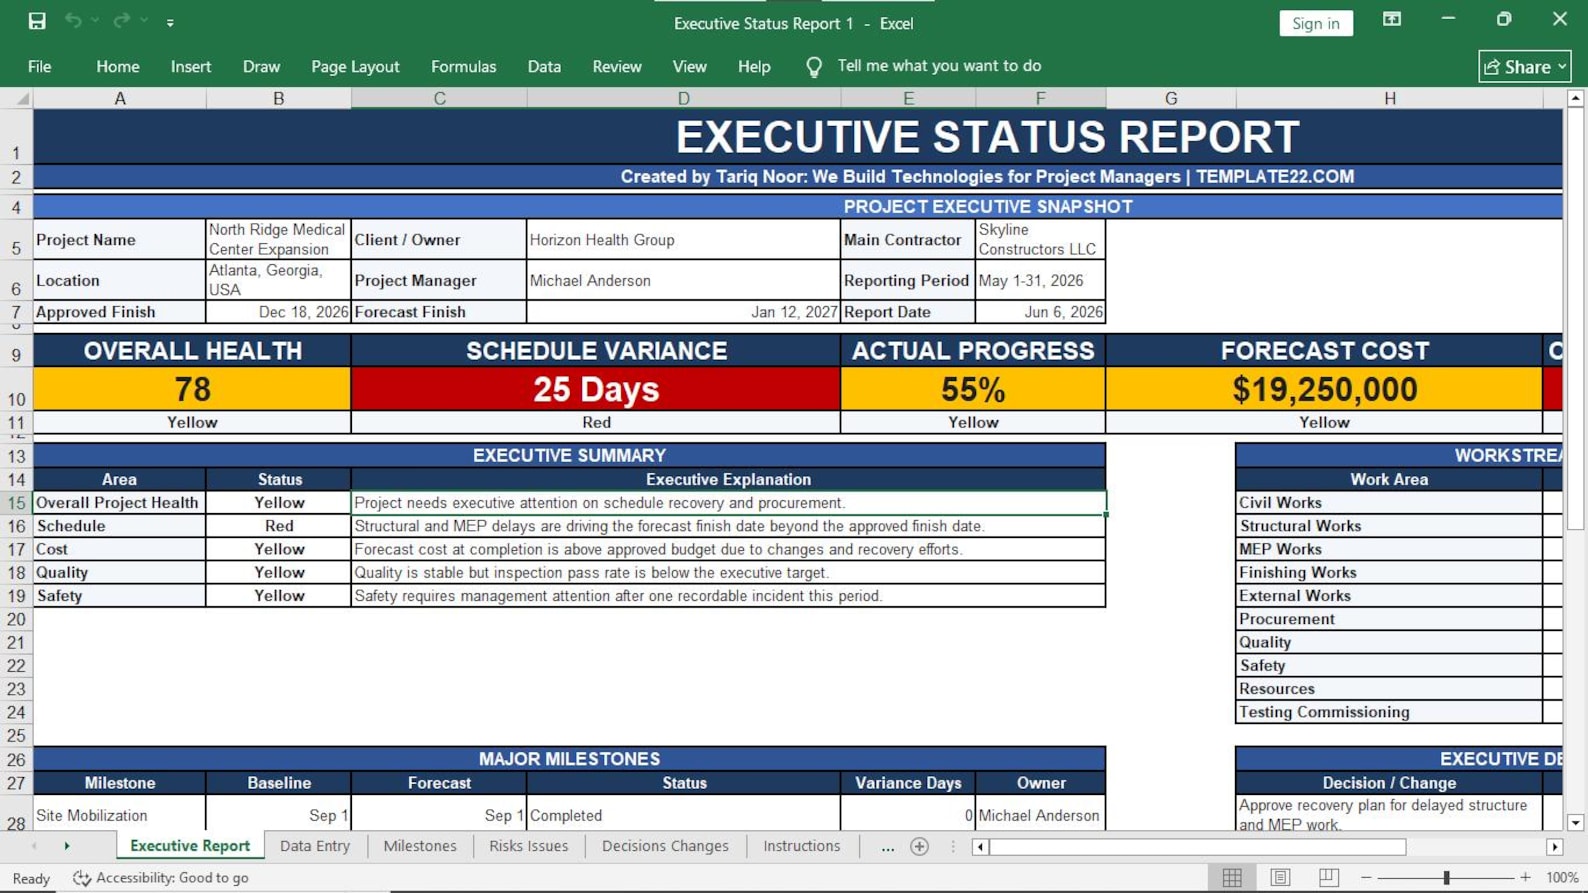Open the Page Layout tab

tap(355, 67)
